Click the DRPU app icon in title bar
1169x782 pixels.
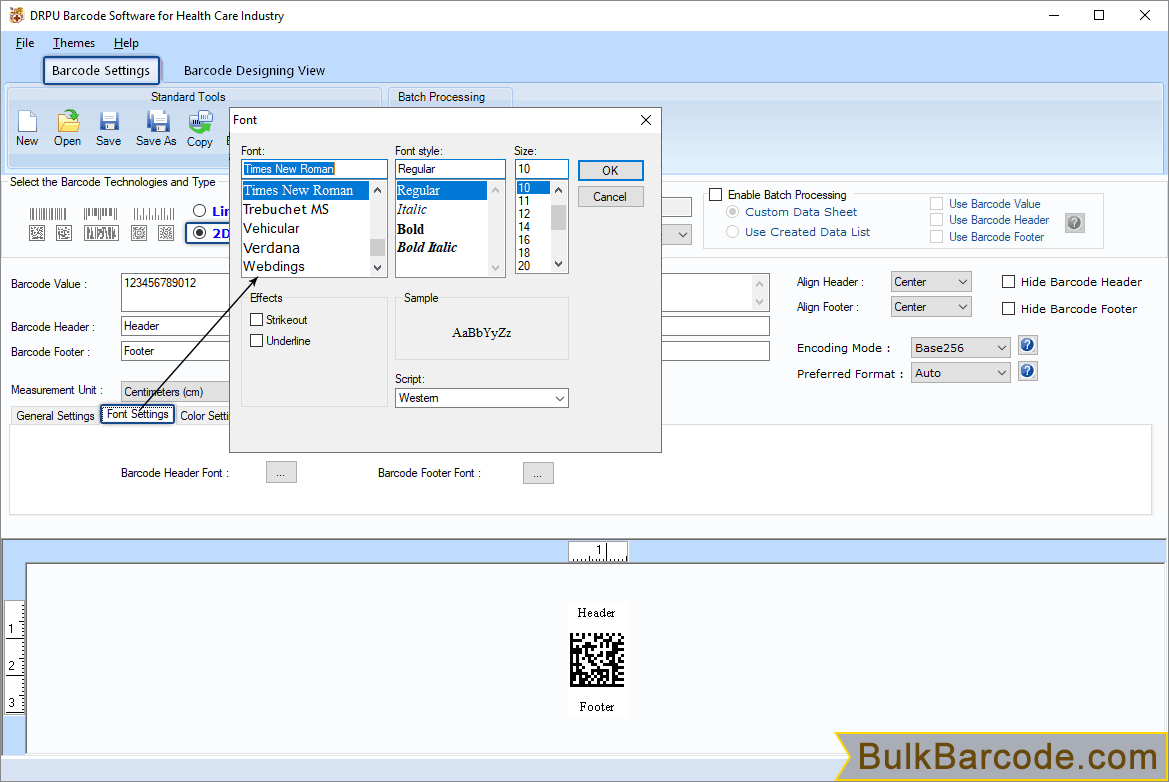click(x=16, y=15)
